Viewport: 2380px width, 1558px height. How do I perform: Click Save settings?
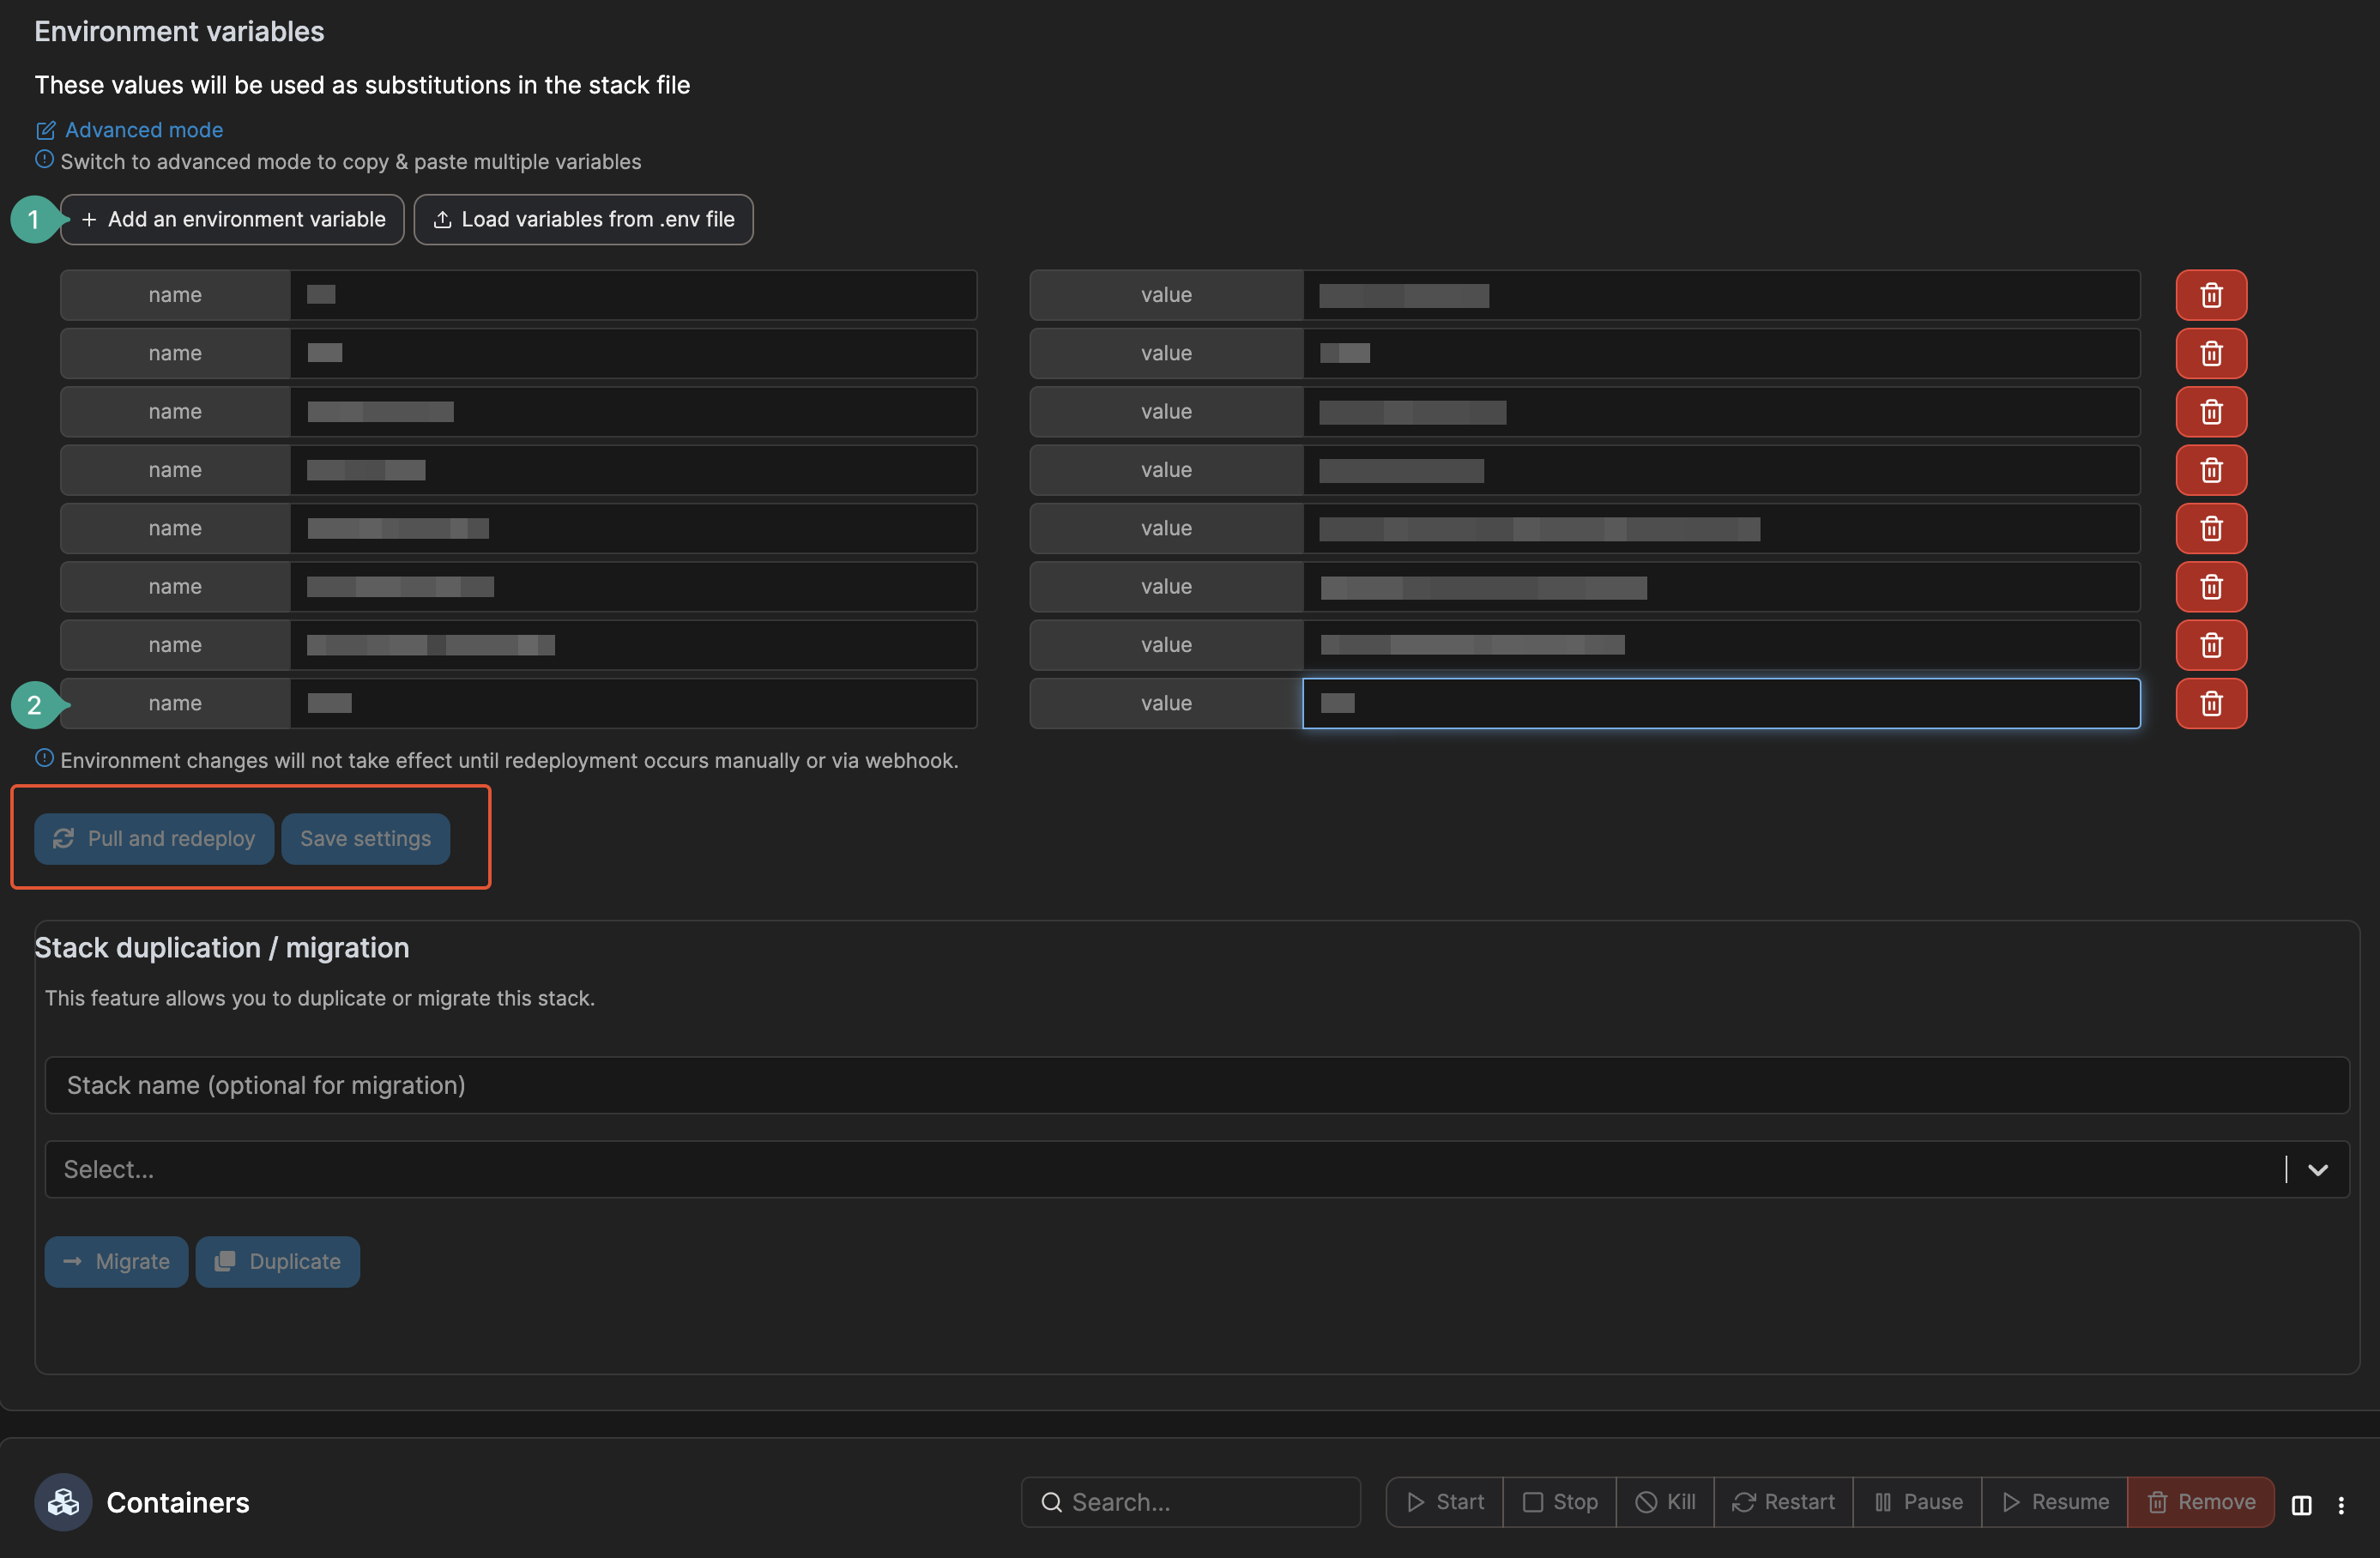point(365,838)
